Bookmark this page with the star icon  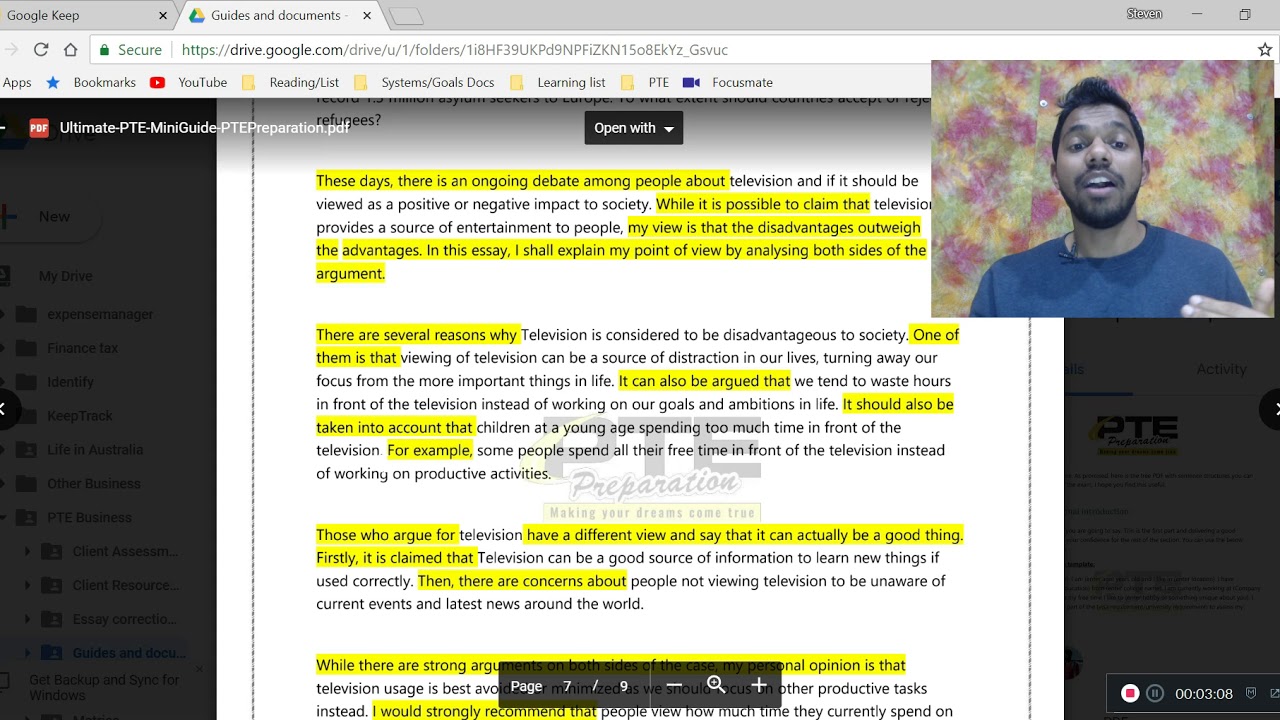pyautogui.click(x=1264, y=49)
